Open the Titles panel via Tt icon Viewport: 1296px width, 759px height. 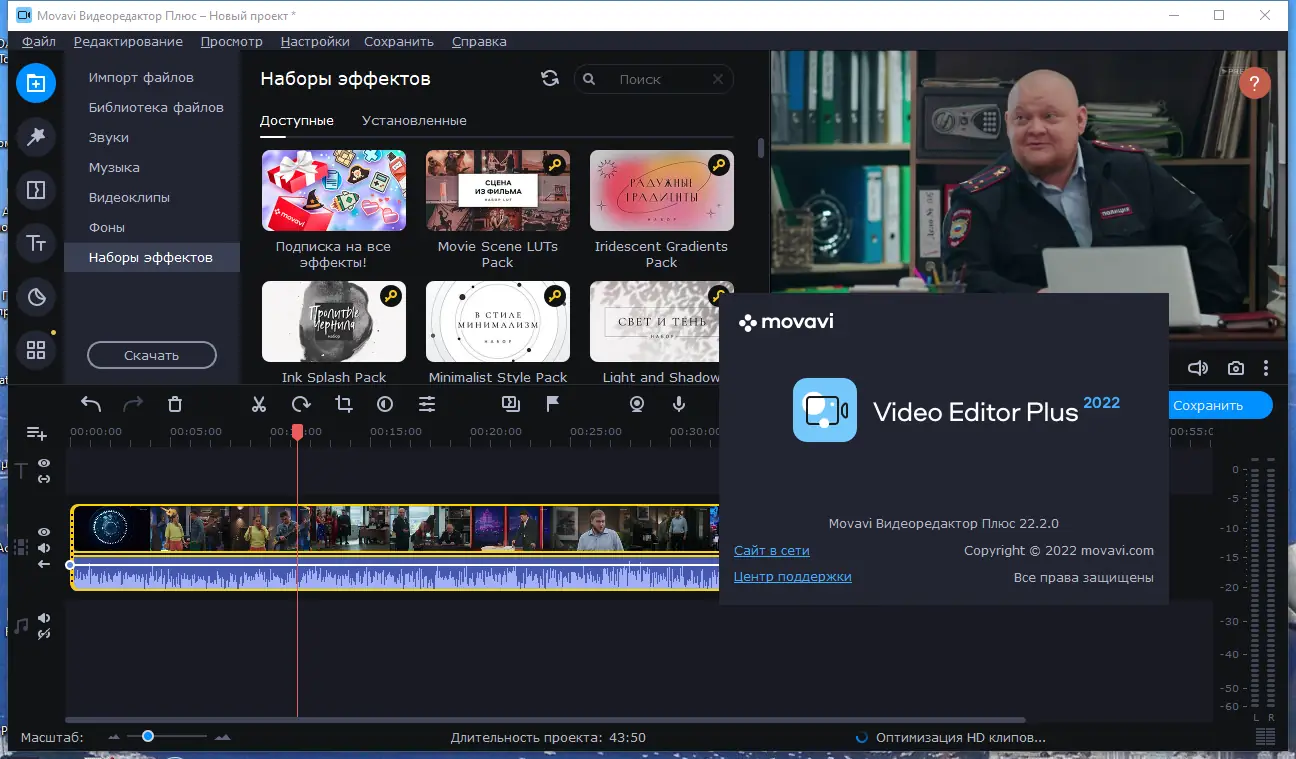coord(36,242)
